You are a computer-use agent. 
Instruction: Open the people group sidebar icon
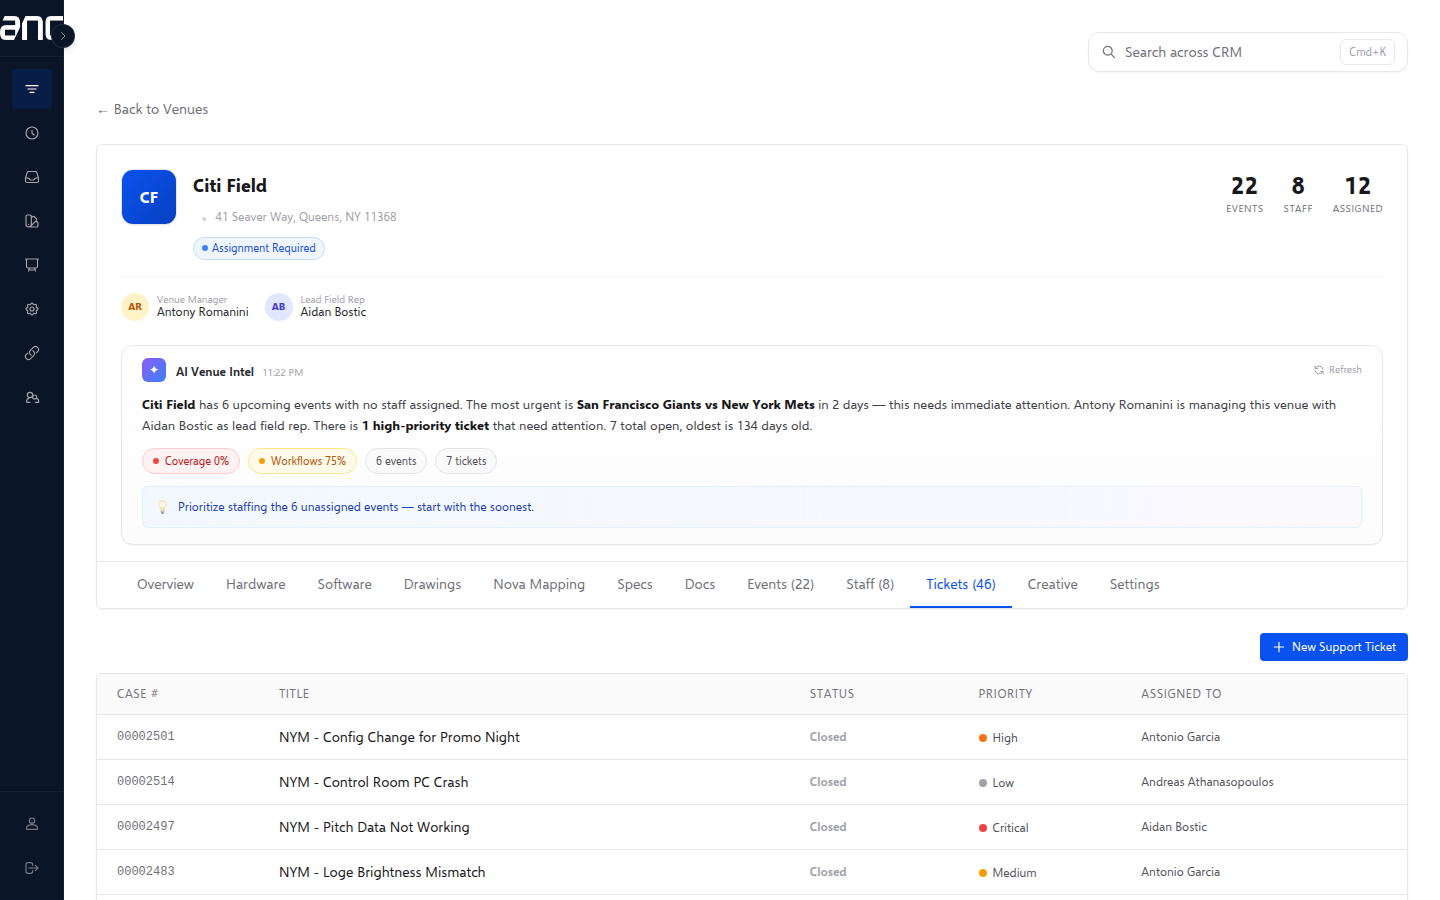click(32, 397)
